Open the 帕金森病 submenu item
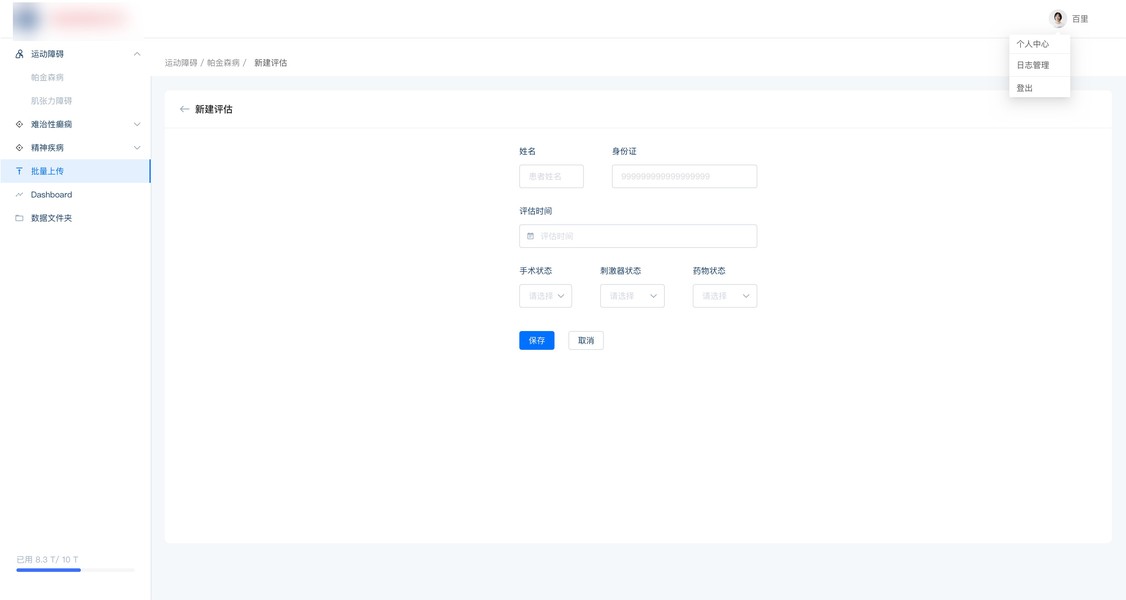 [47, 78]
